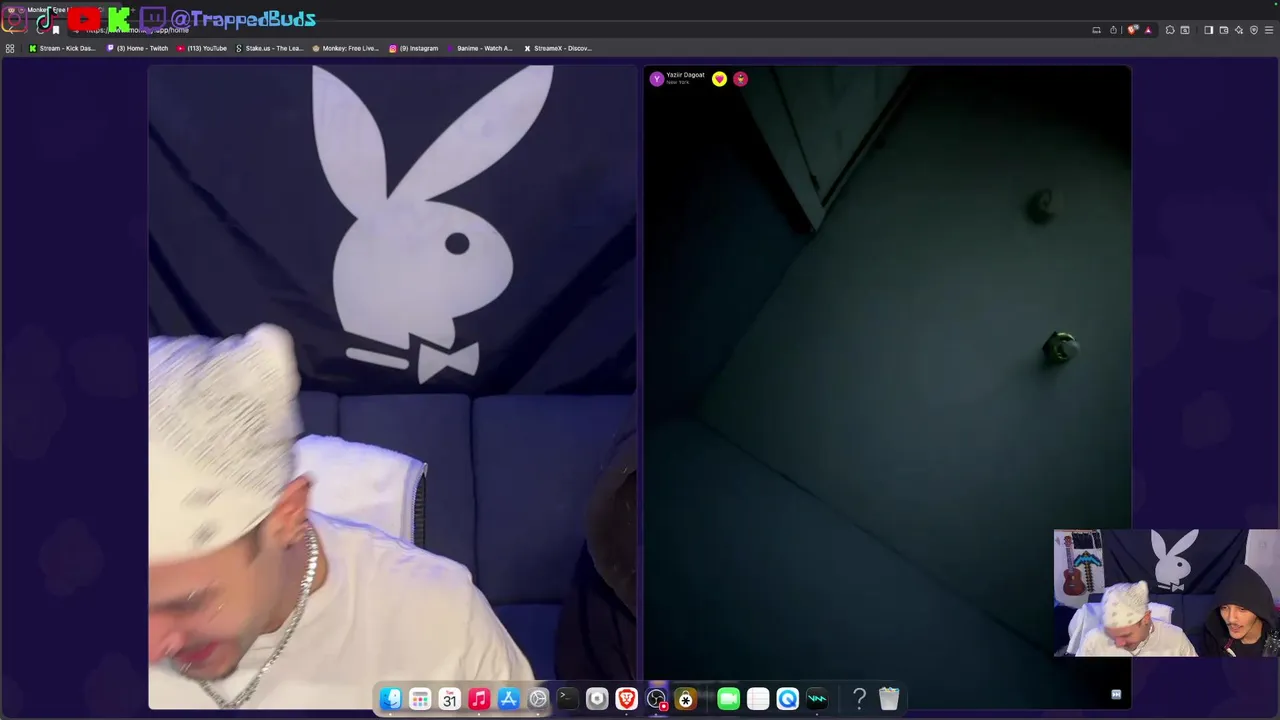Click the Brave Rewards triangle icon

coord(1148,30)
